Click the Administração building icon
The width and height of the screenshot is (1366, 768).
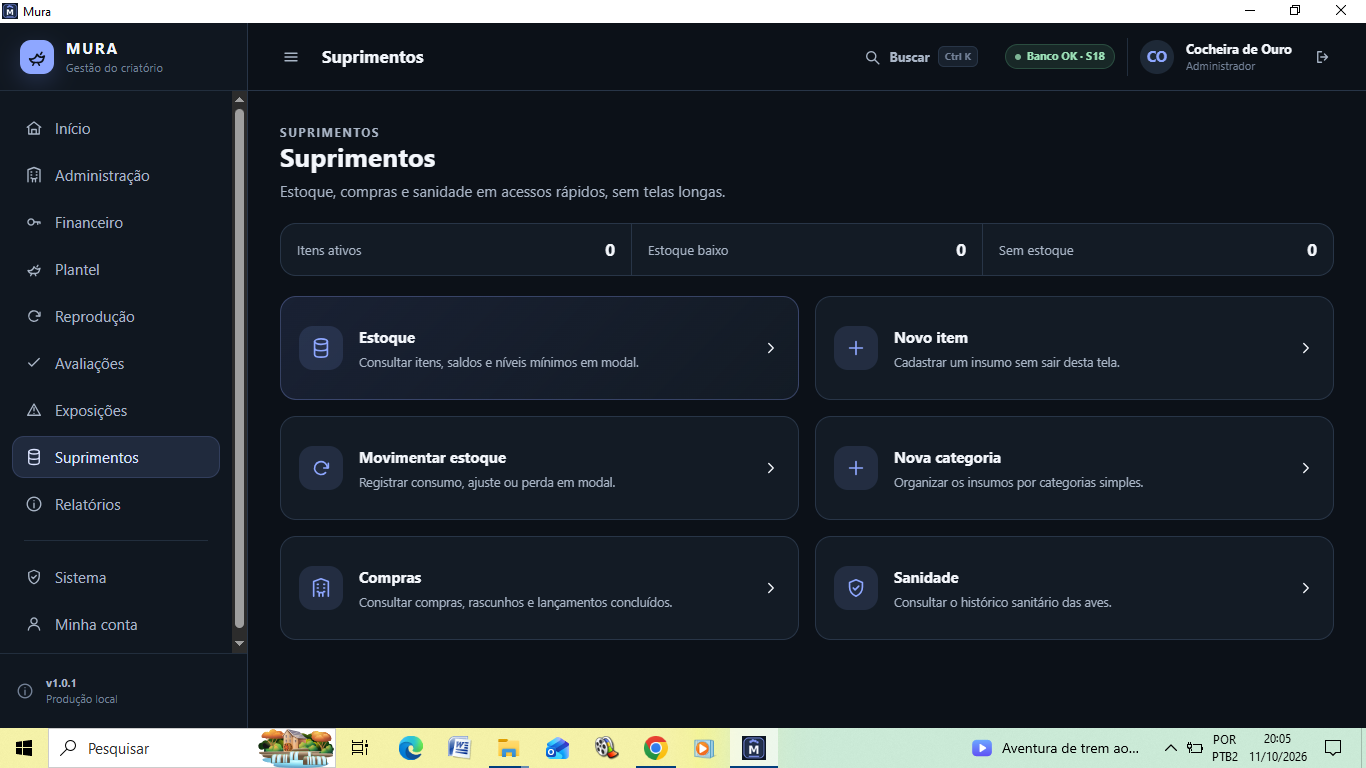[x=34, y=175]
